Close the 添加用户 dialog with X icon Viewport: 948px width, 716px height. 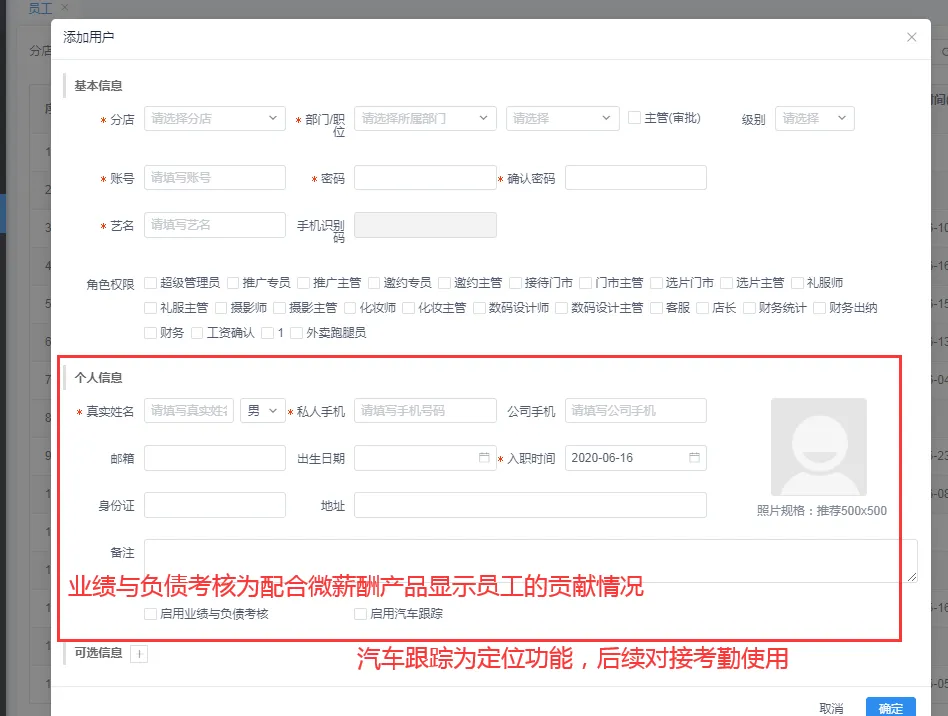(x=911, y=37)
